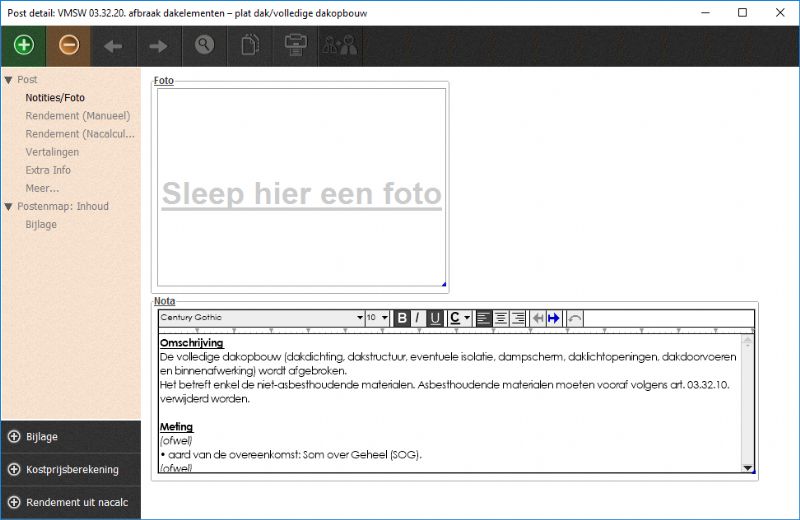
Task: Go to previous post with left arrow
Action: click(113, 45)
